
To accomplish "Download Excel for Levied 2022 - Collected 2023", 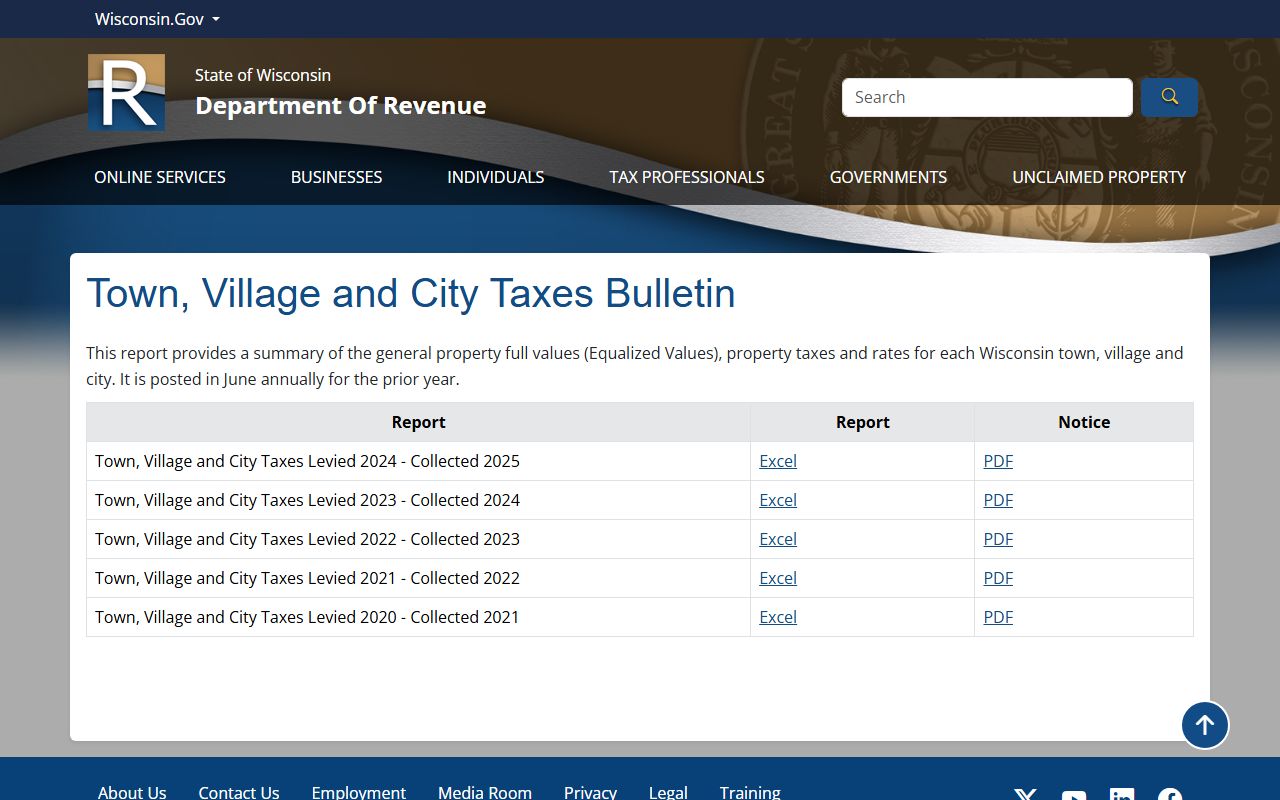I will pos(778,539).
